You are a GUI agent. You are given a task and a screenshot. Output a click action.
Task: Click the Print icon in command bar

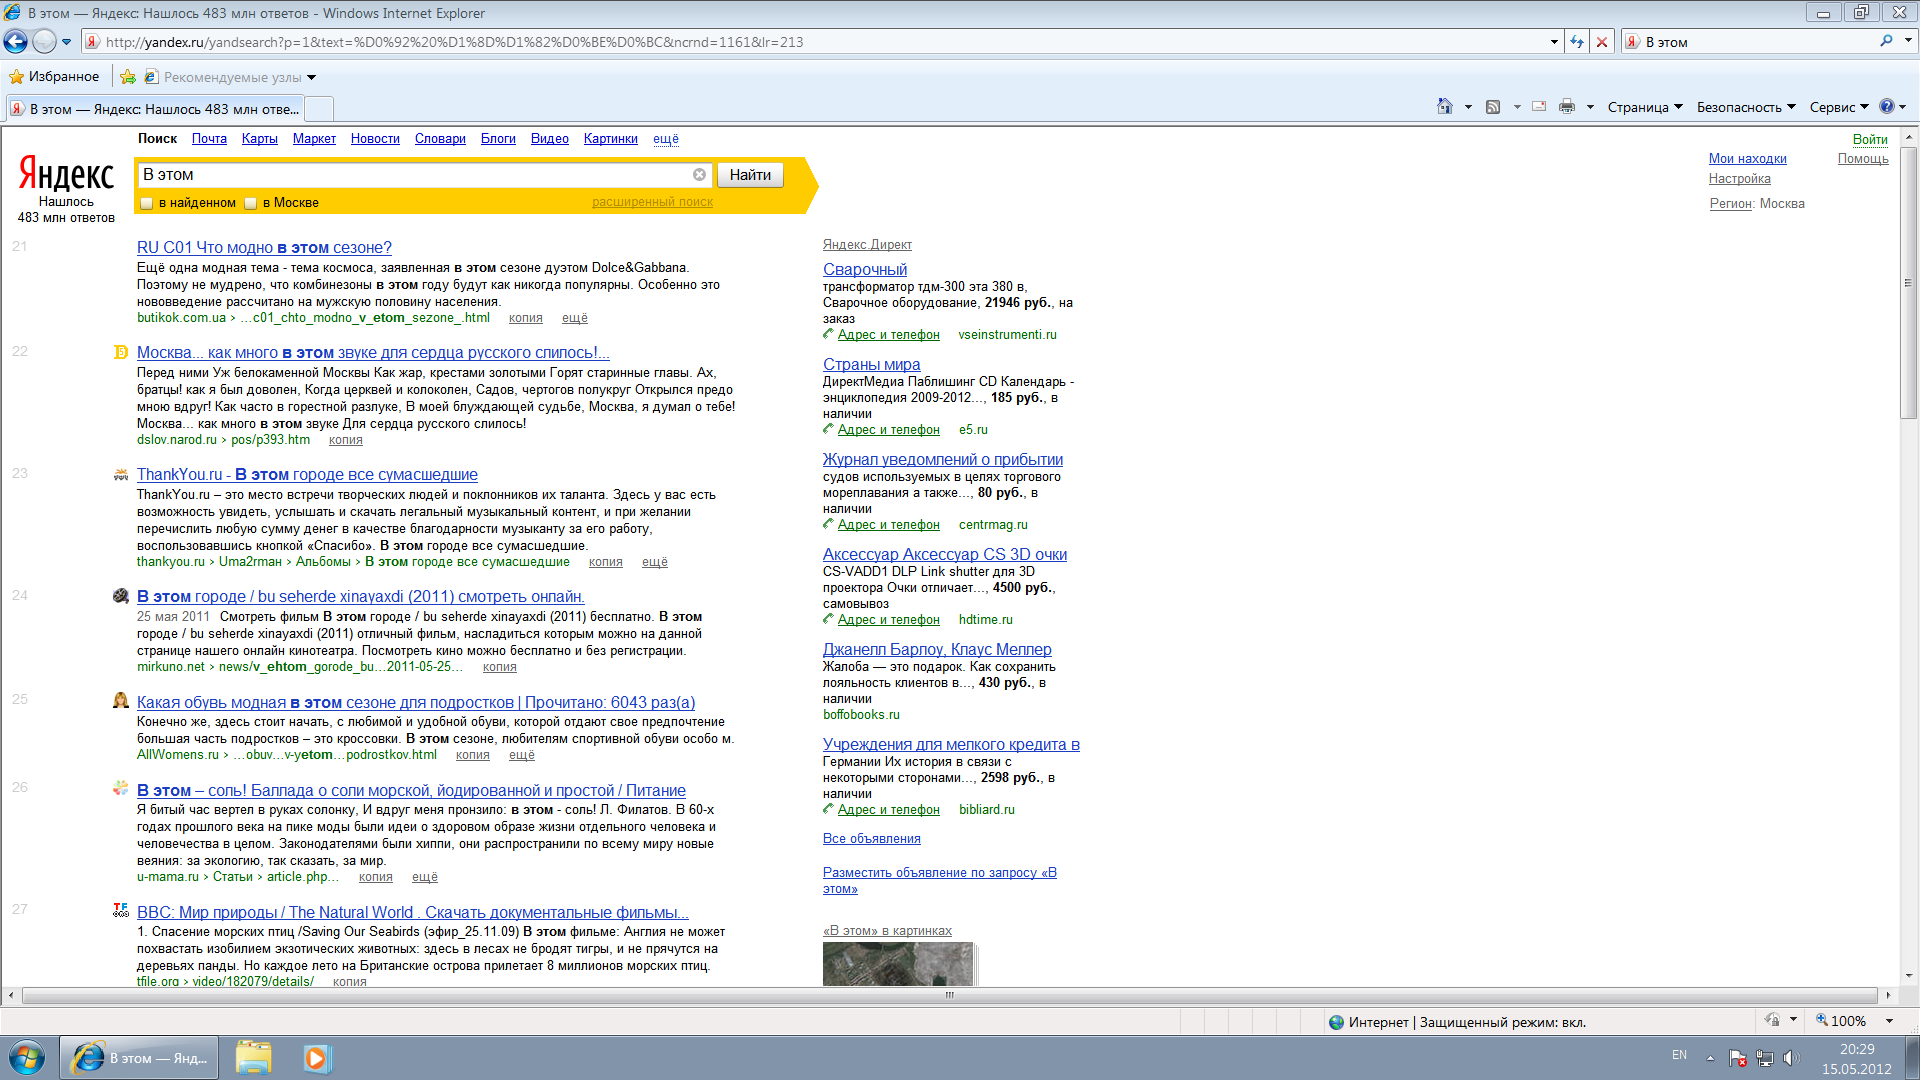coord(1567,107)
